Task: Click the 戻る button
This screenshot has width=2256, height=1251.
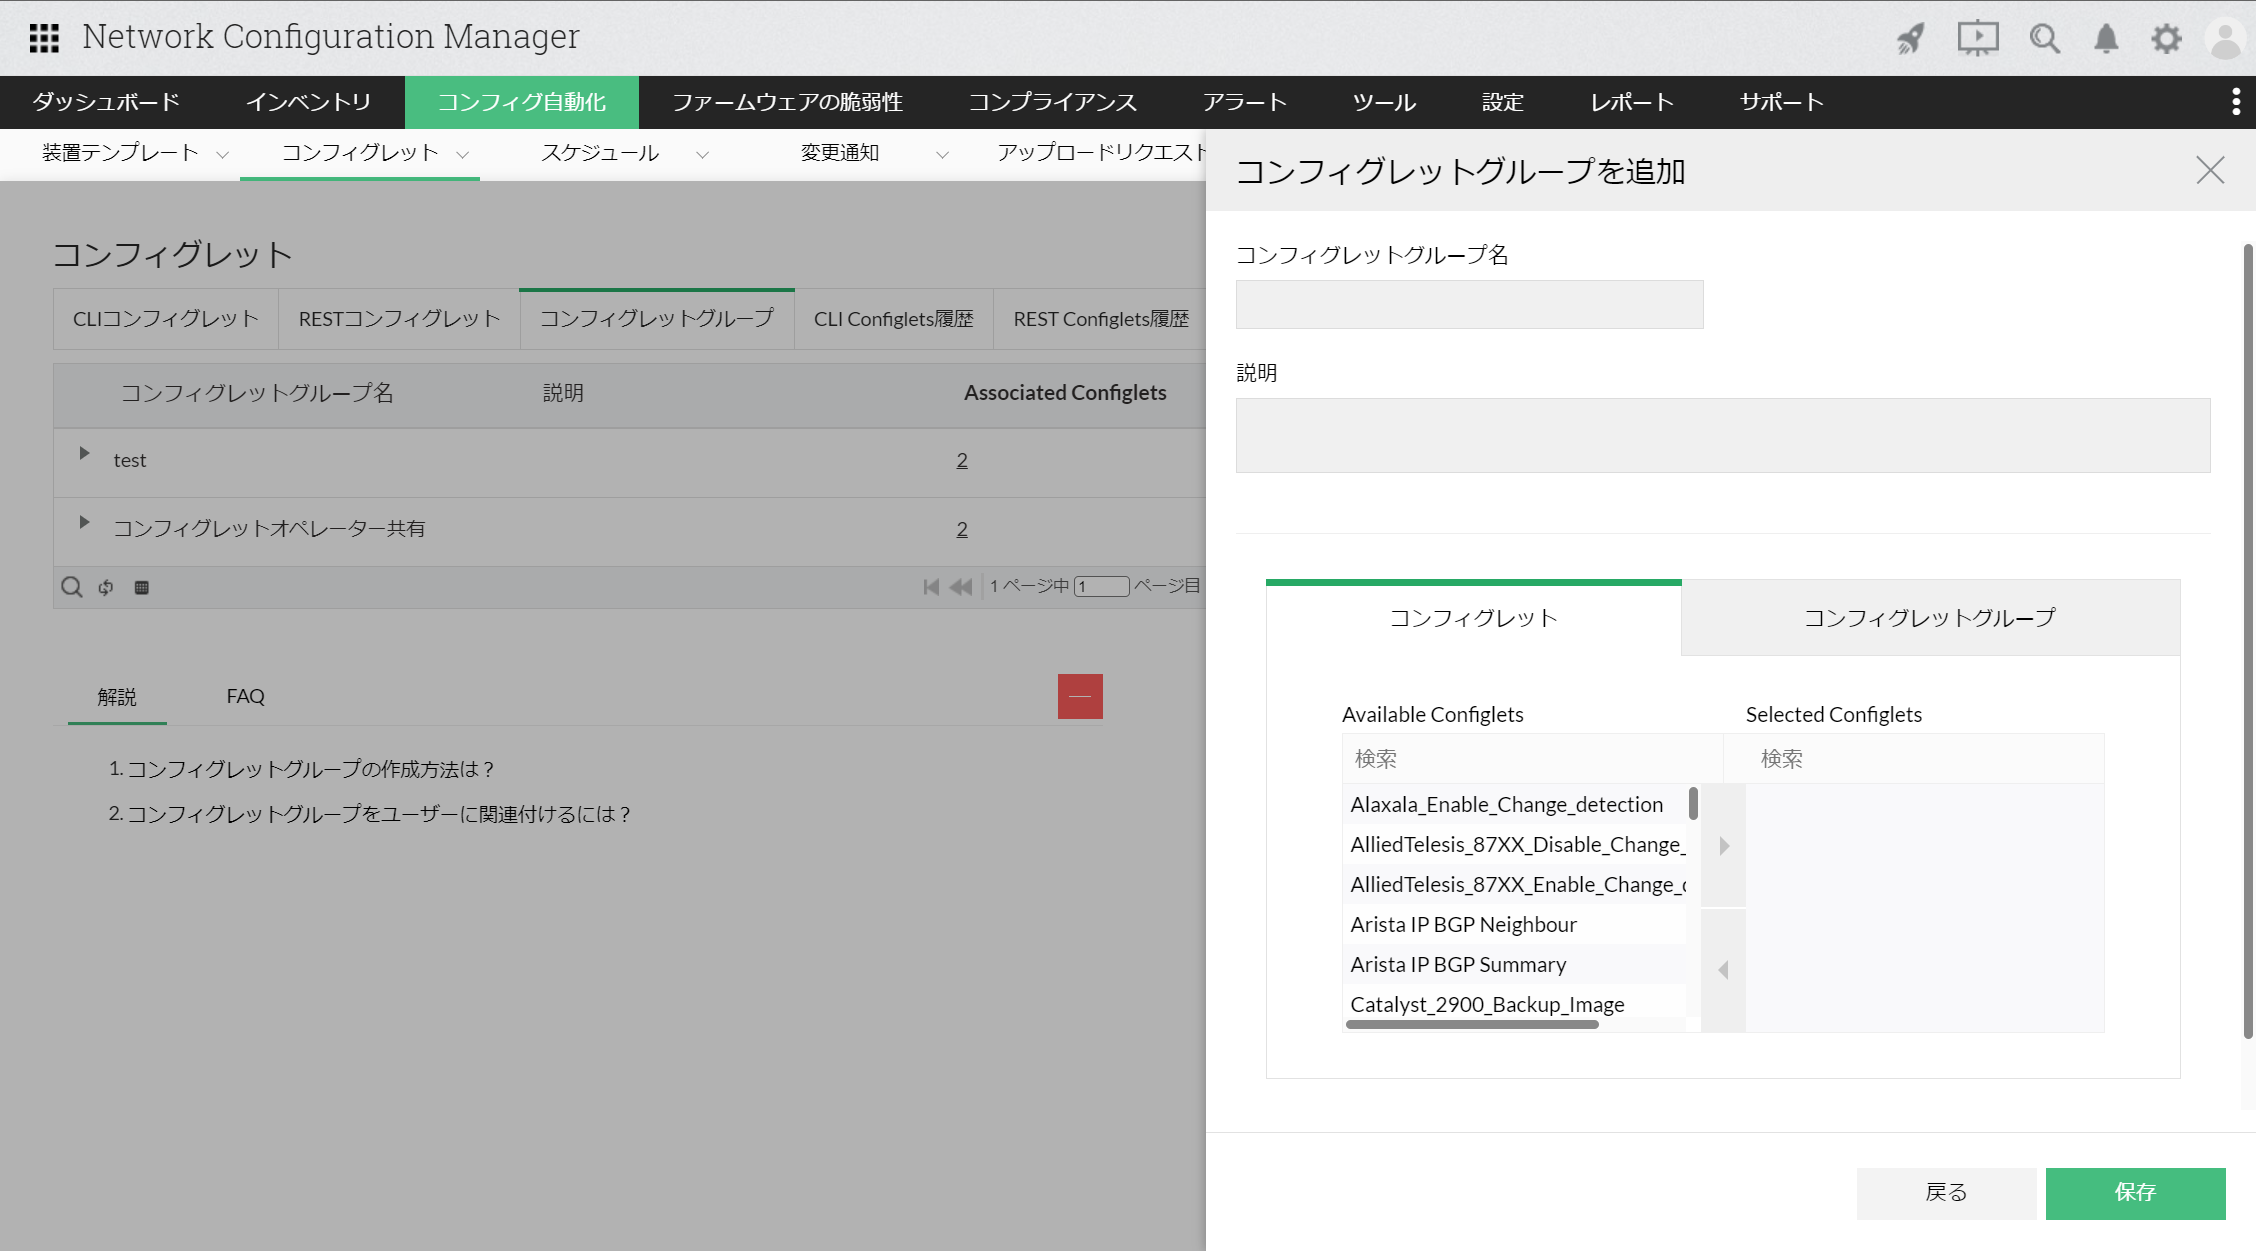Action: tap(1946, 1192)
